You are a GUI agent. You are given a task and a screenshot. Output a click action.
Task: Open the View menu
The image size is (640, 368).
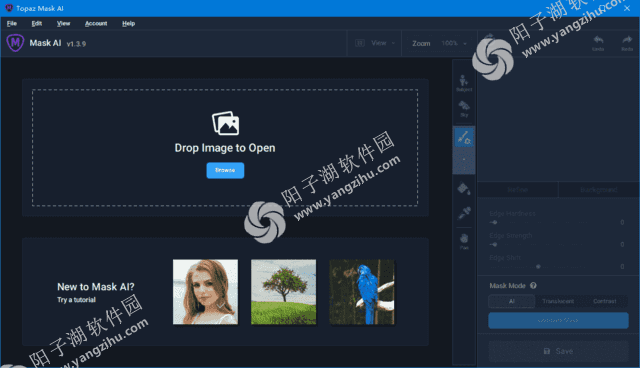[63, 23]
